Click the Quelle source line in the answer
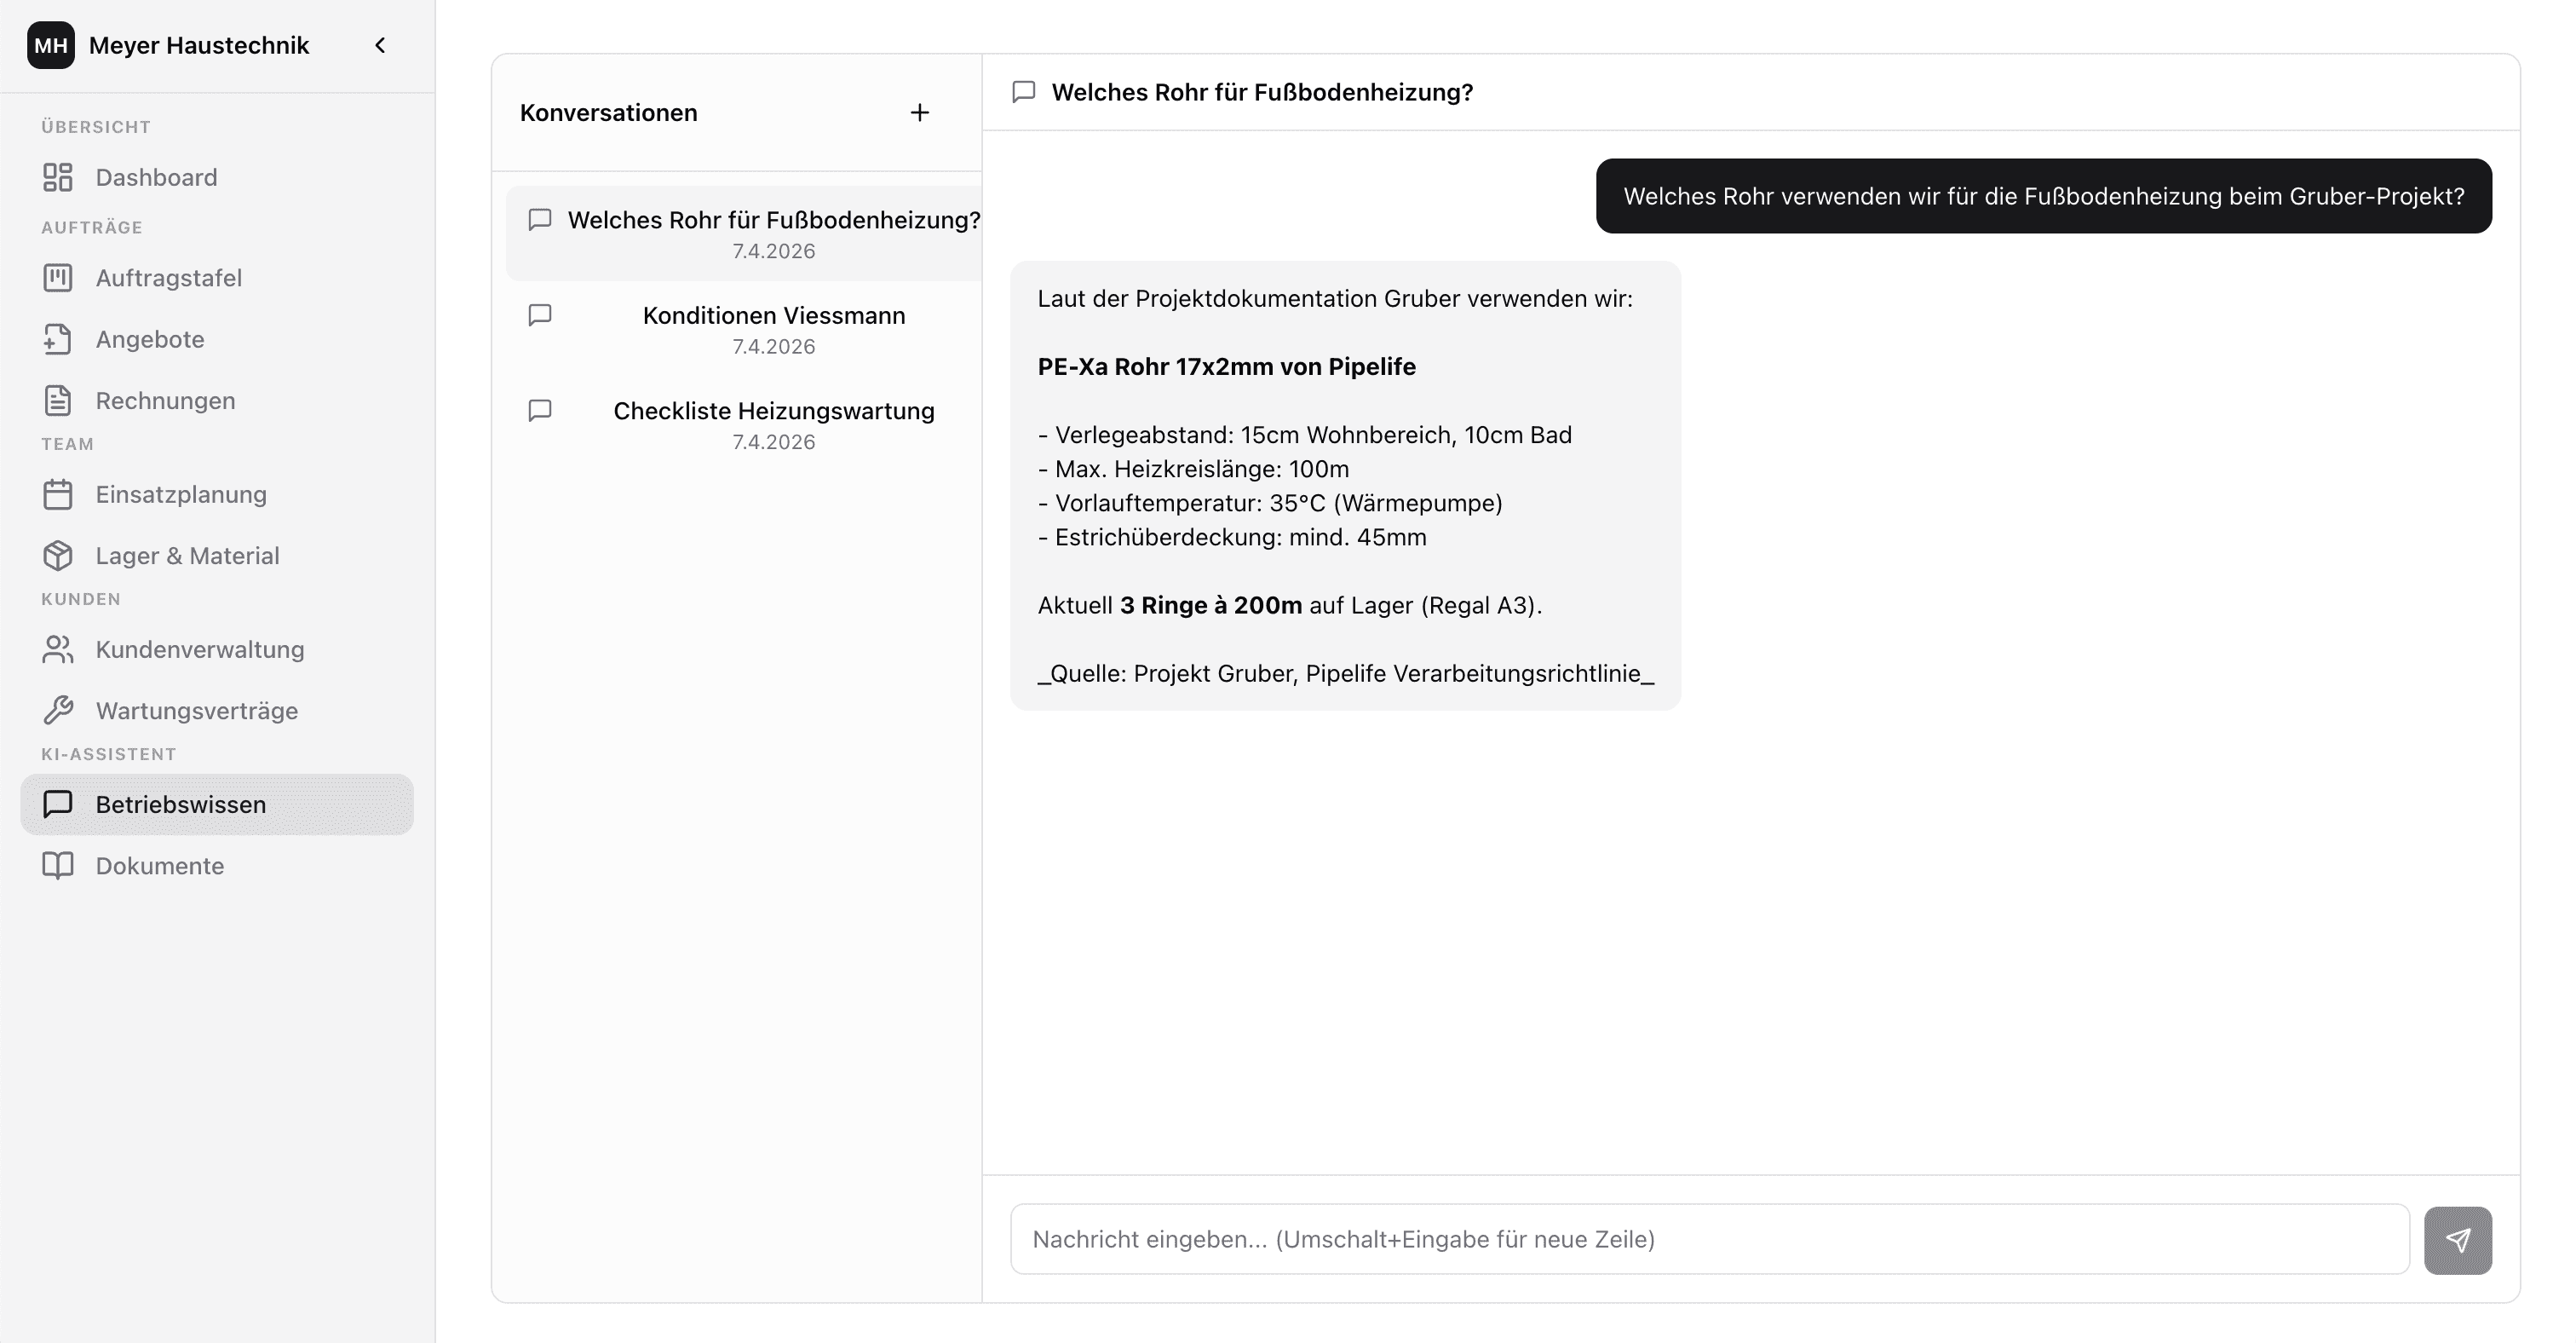 [1346, 673]
